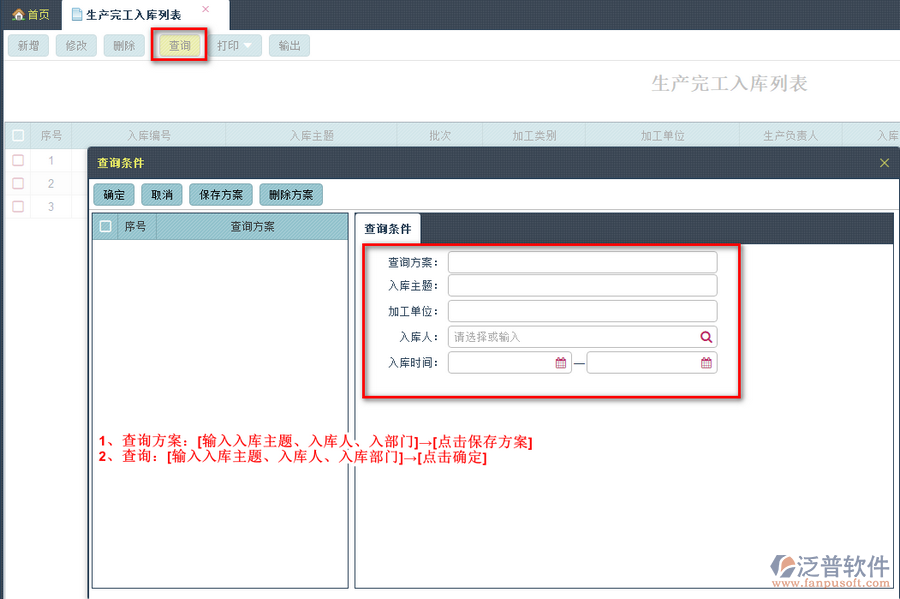This screenshot has height=599, width=900.
Task: Click the 加工单位 column header
Action: tap(662, 135)
